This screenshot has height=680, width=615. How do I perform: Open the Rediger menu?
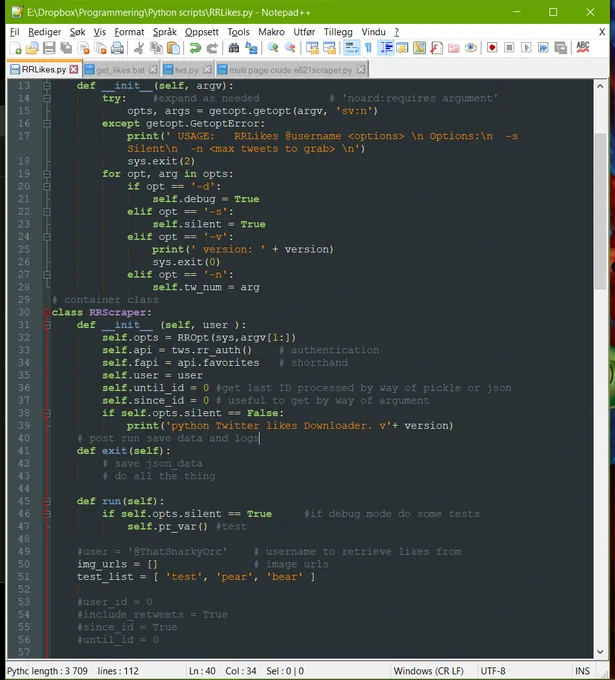(45, 32)
